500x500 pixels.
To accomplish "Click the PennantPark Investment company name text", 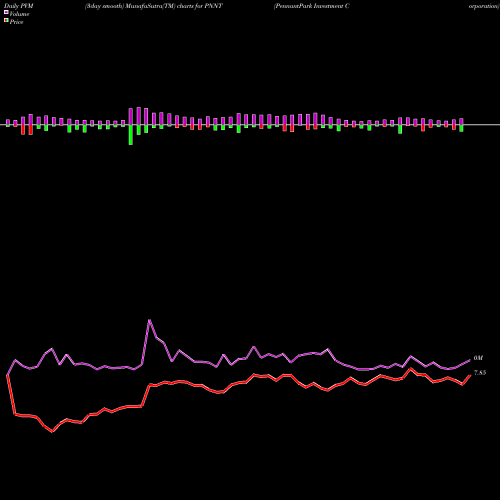I will (x=312, y=6).
